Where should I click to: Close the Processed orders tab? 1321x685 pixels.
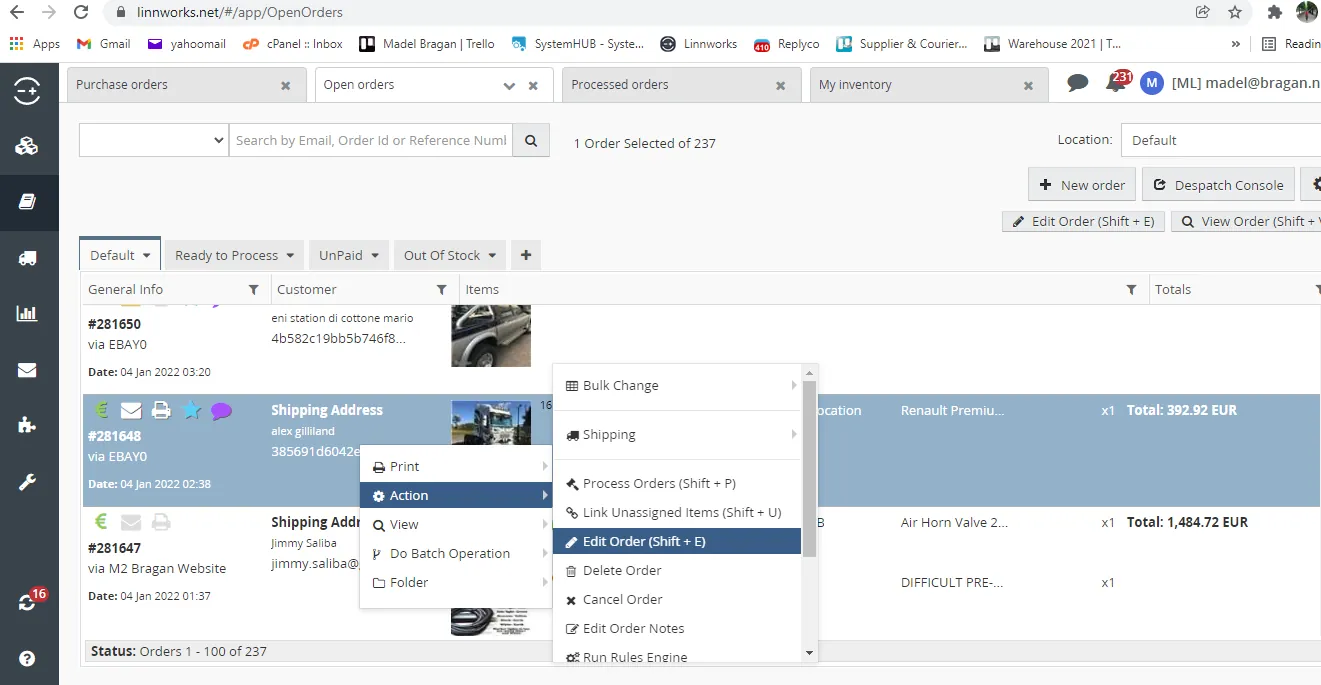tap(781, 86)
